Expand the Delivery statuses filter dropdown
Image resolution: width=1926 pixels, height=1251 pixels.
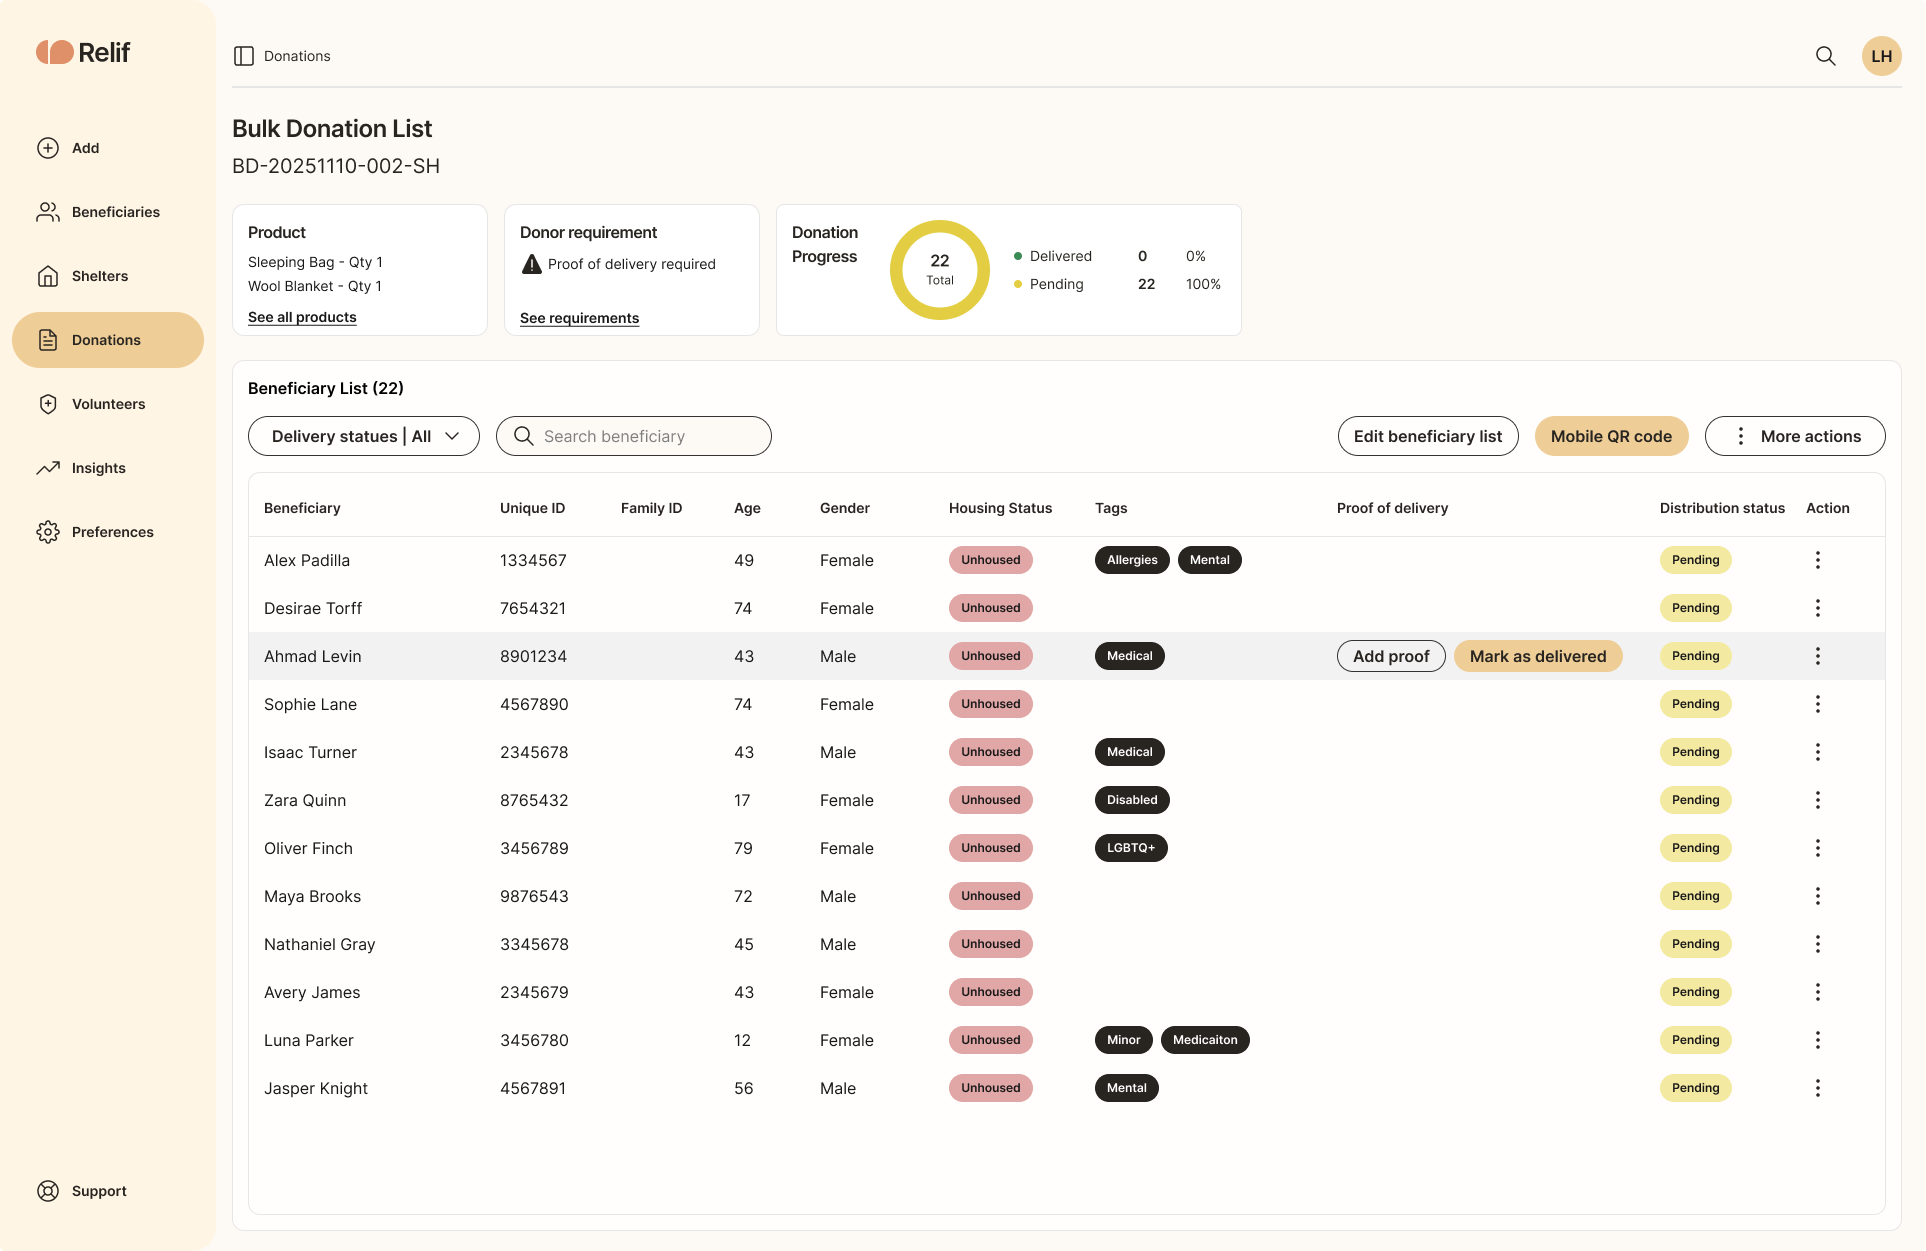pos(364,436)
